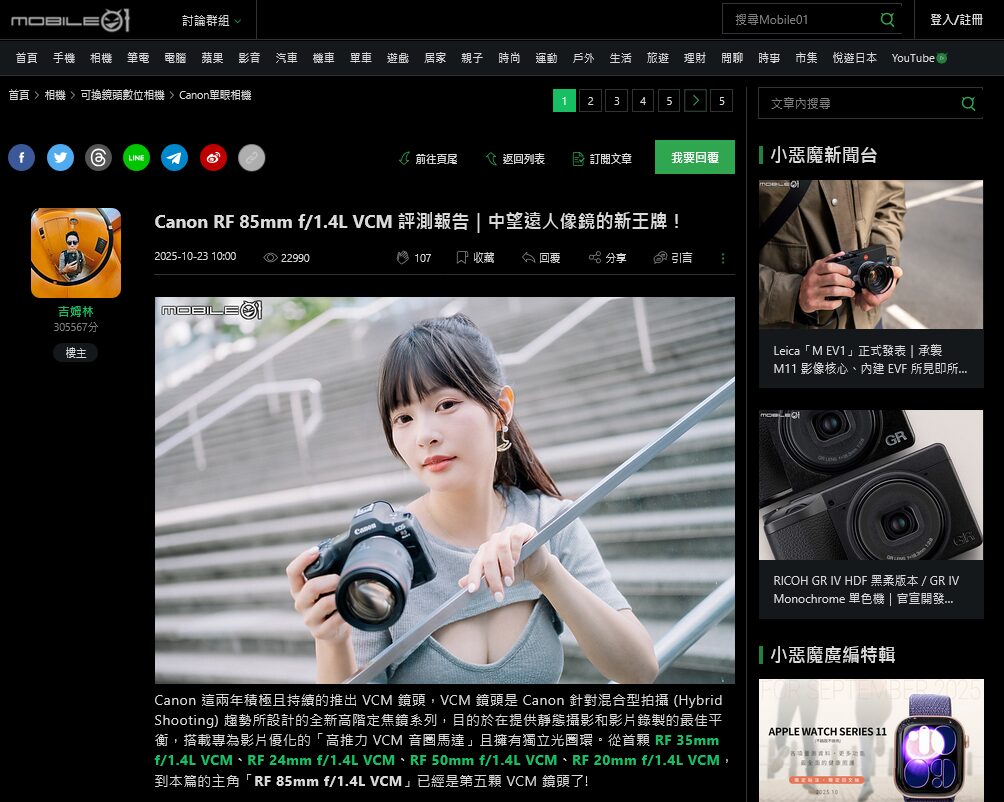This screenshot has height=802, width=1004.
Task: Share the post to LINE
Action: [x=137, y=158]
